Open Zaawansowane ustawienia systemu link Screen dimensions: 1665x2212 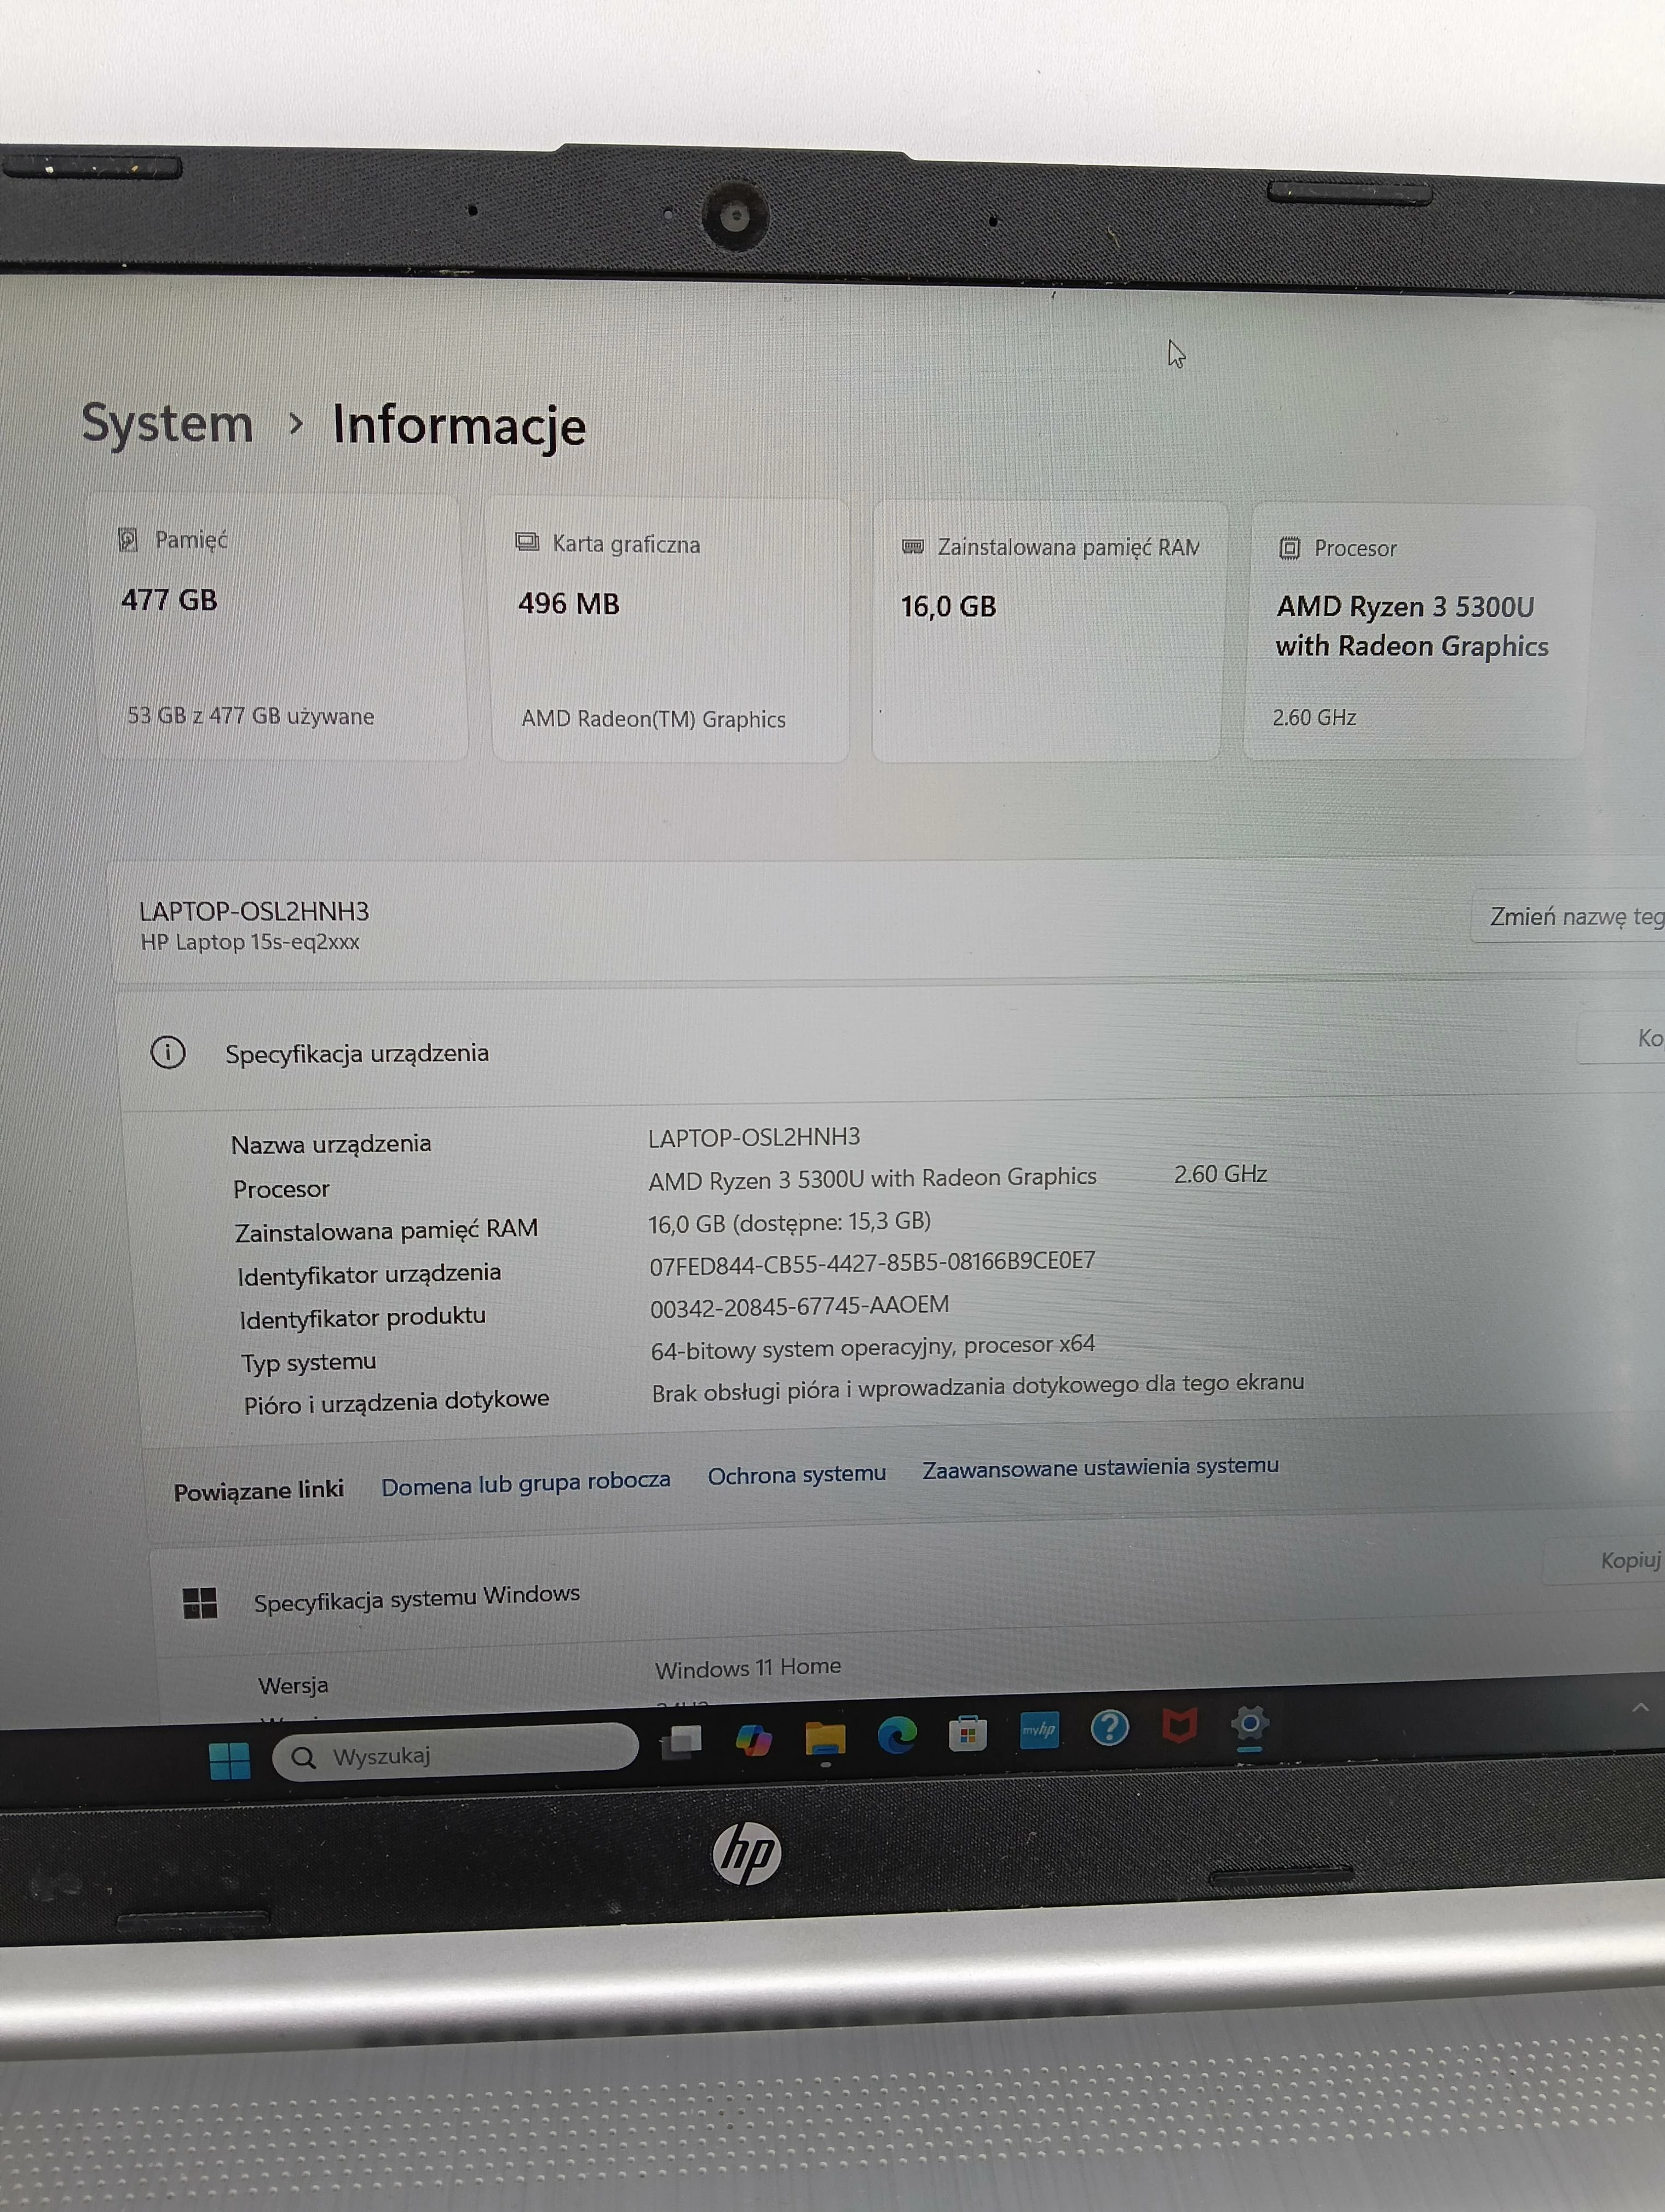[1100, 1468]
